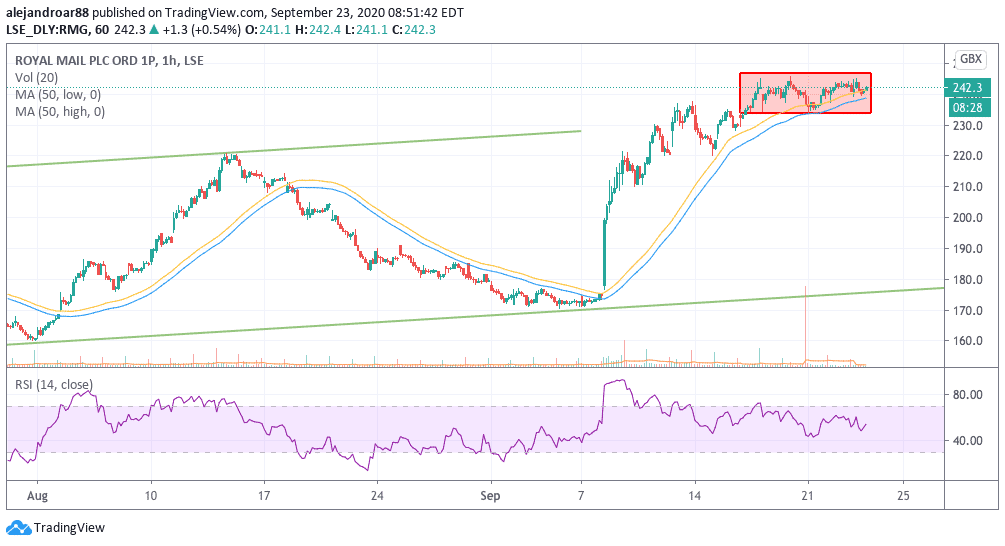
Task: Click the Vol (20) indicator legend
Action: point(37,78)
